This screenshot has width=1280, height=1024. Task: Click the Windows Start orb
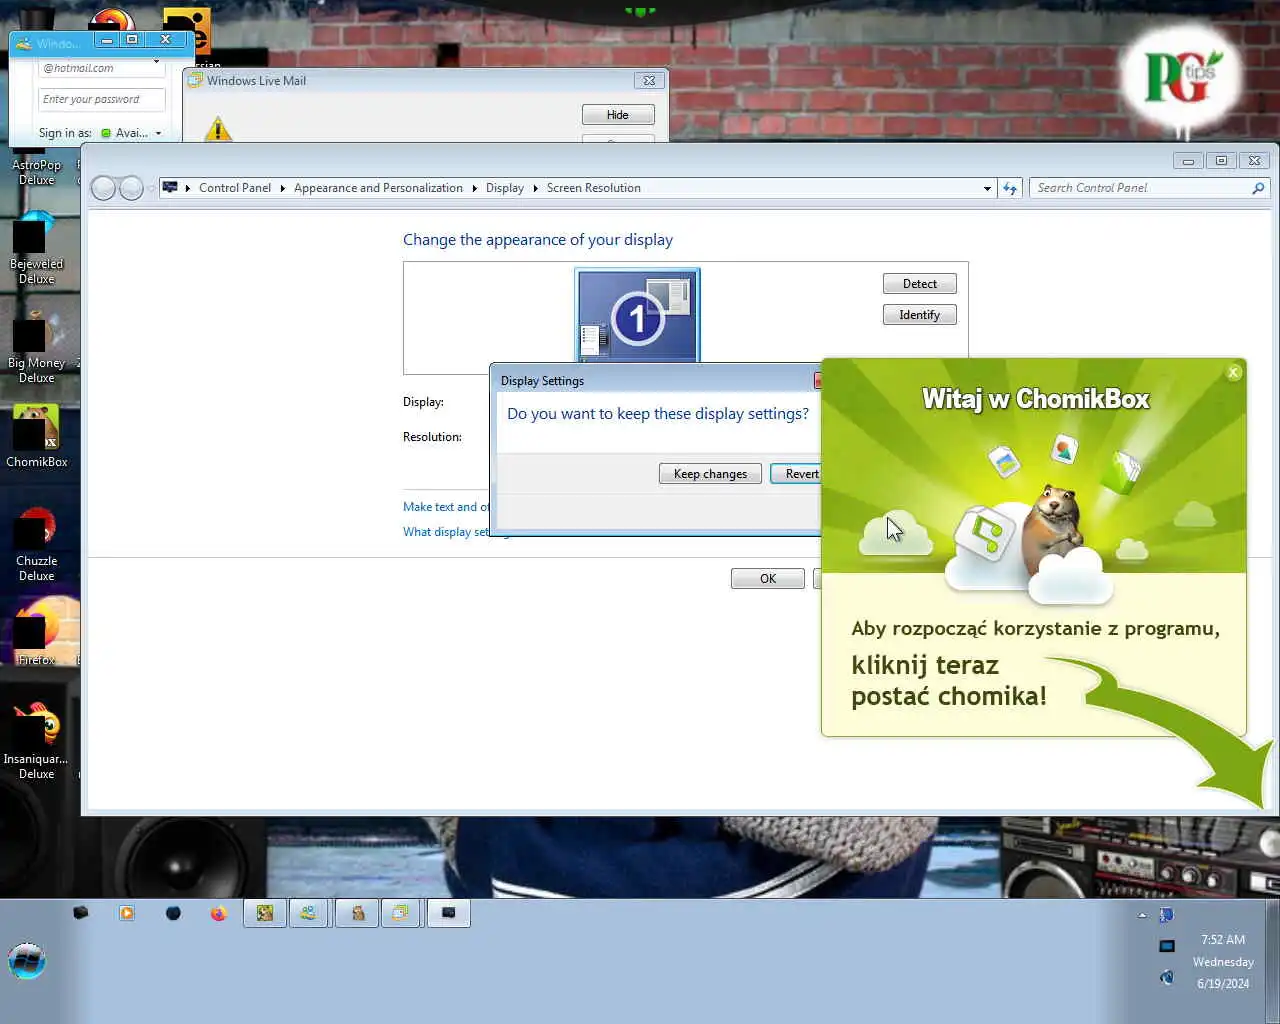pyautogui.click(x=27, y=961)
